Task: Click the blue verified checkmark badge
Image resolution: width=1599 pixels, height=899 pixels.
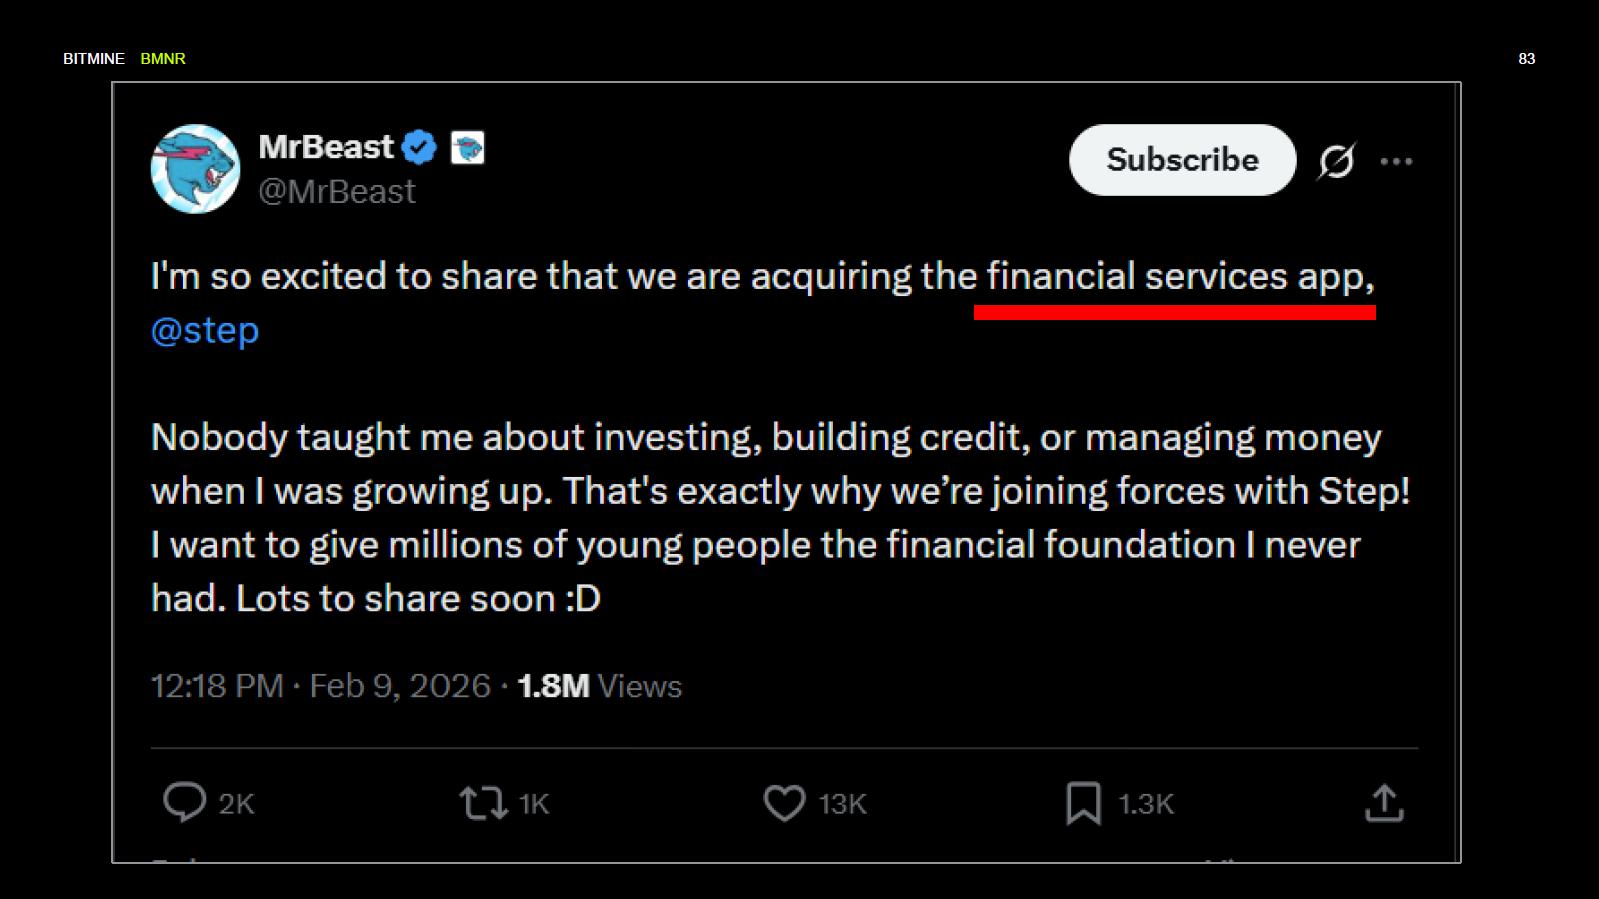Action: [x=419, y=148]
